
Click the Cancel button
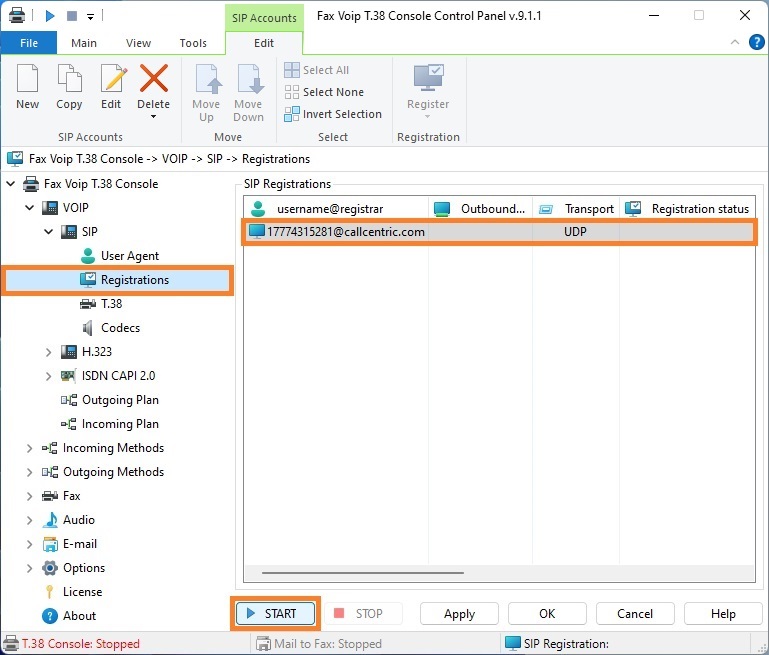[635, 614]
